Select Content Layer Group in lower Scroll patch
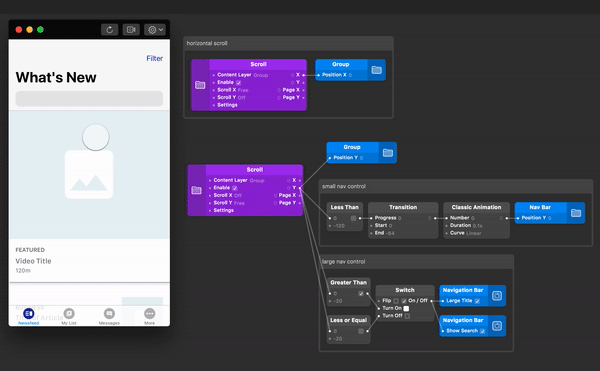 coord(239,180)
